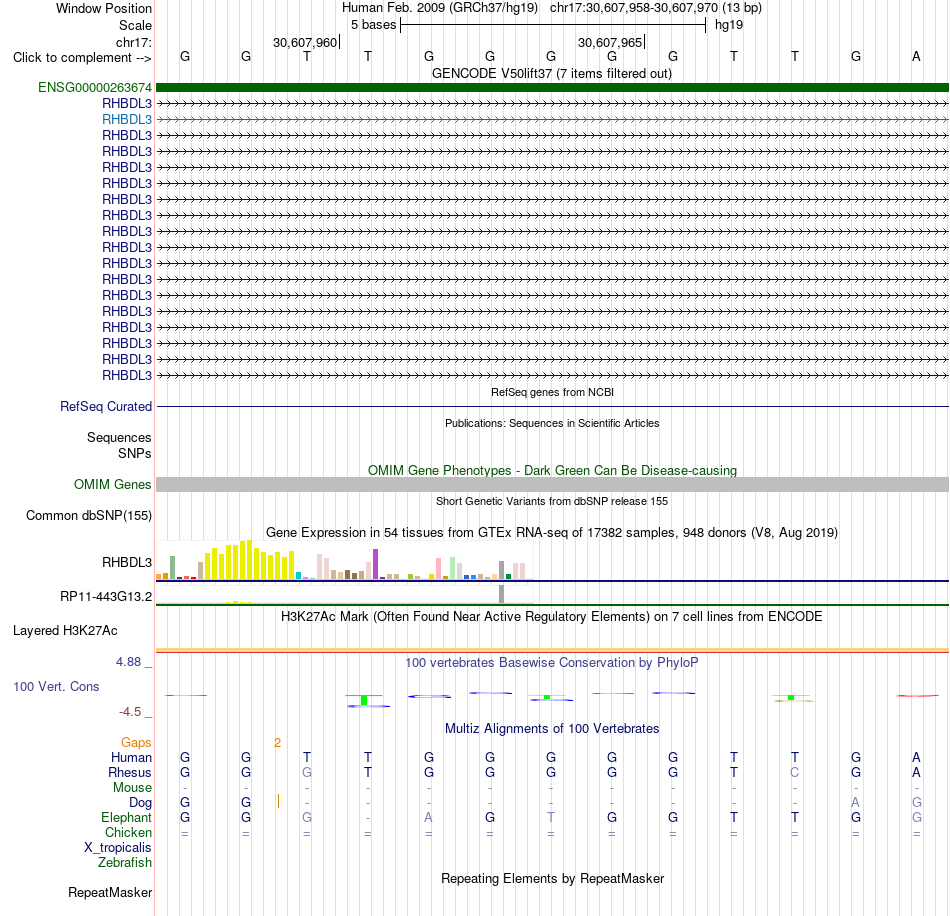Click the Elephant species label
Image resolution: width=950 pixels, height=916 pixels.
coord(126,818)
